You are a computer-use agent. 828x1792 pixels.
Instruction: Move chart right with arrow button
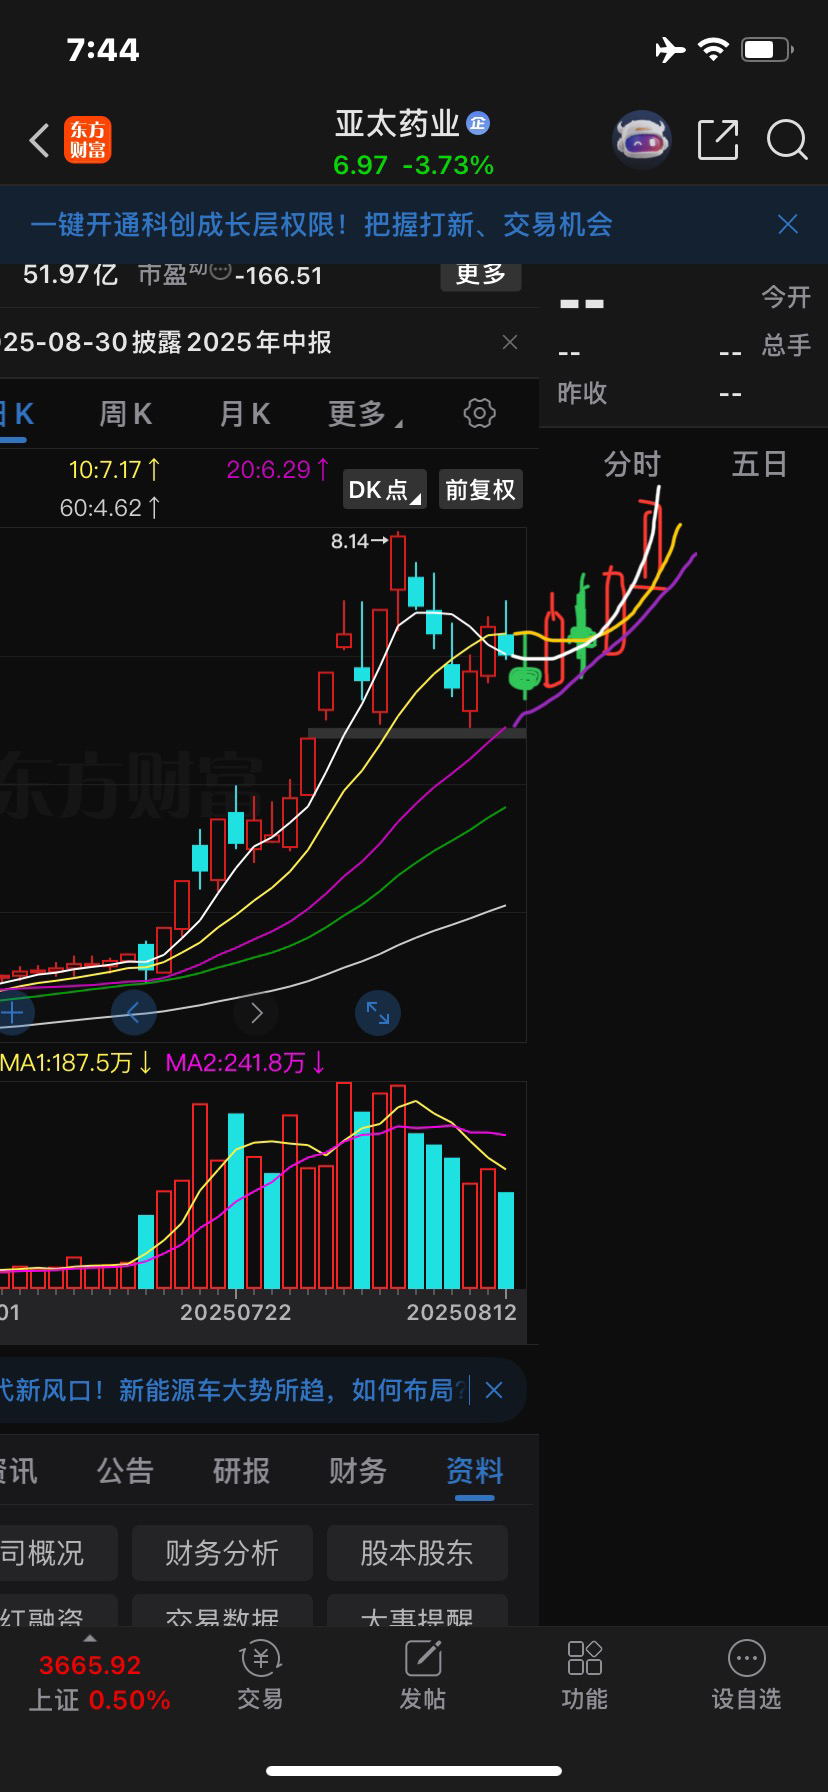pyautogui.click(x=256, y=1013)
